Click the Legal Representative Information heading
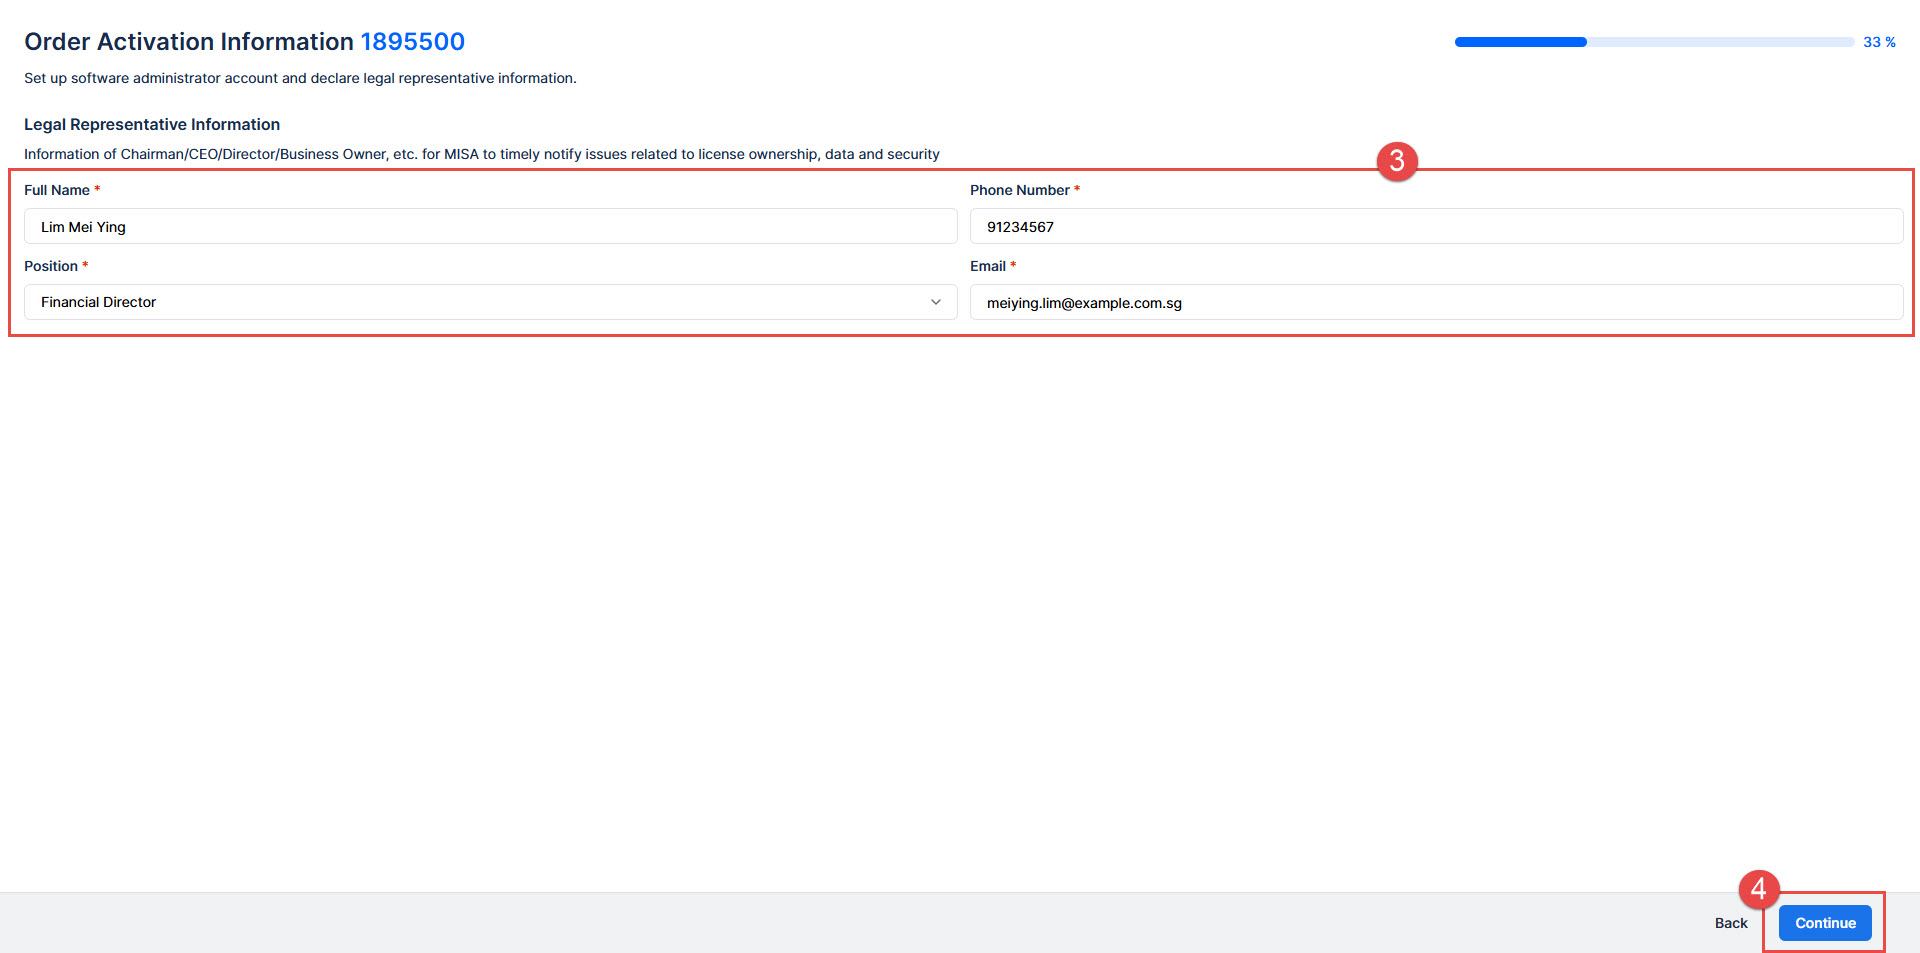The height and width of the screenshot is (953, 1920). click(x=152, y=124)
